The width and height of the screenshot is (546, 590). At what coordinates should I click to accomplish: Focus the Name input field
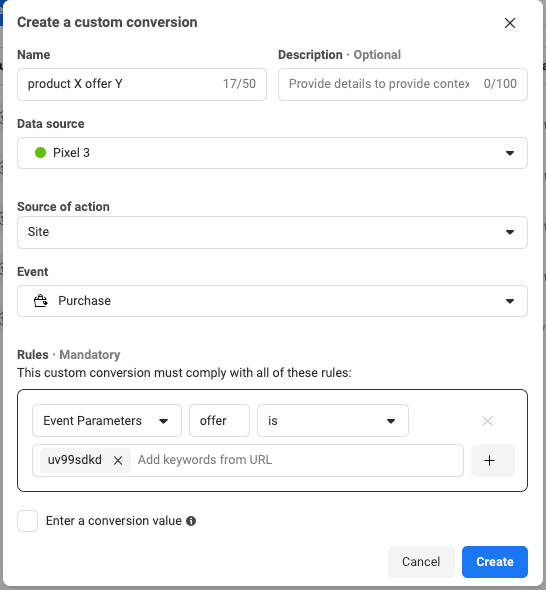click(x=142, y=84)
